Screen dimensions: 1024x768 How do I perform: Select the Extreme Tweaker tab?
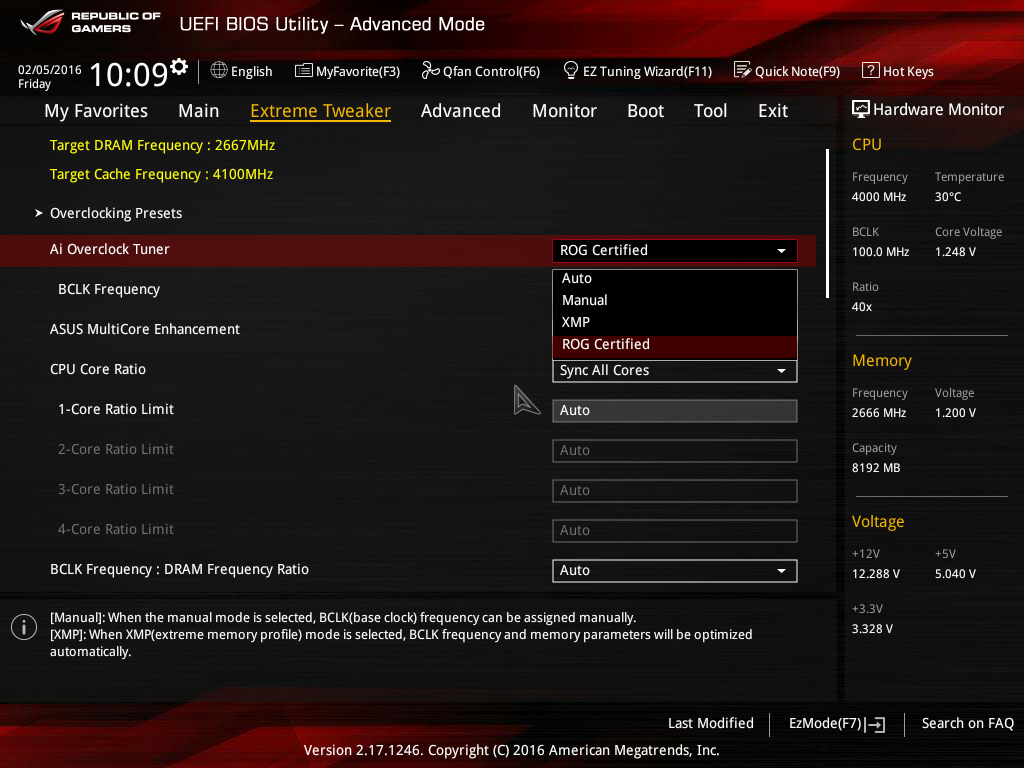point(321,111)
